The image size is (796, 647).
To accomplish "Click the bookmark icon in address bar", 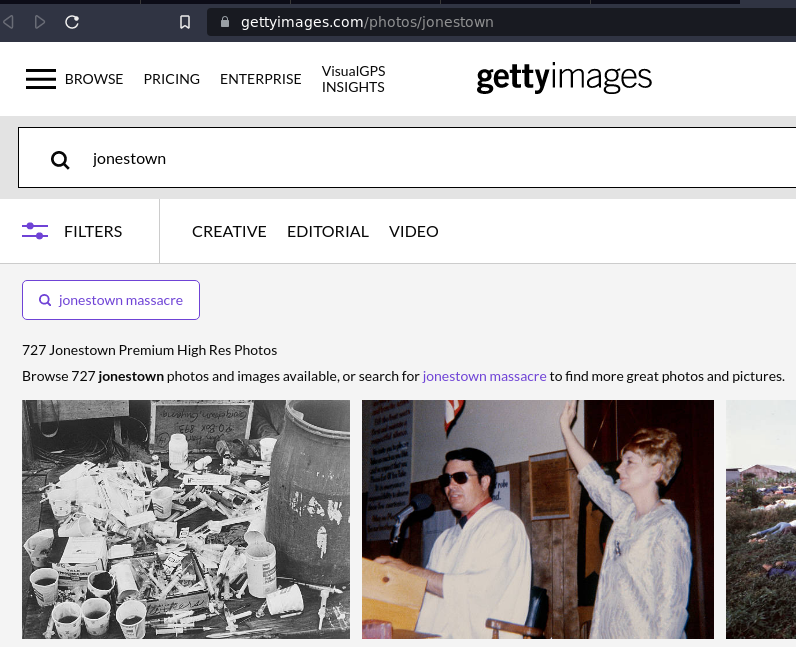I will click(185, 22).
